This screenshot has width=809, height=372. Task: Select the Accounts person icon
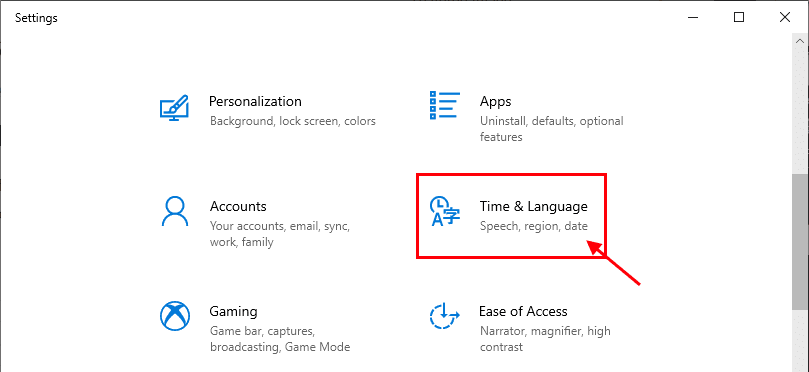point(174,211)
